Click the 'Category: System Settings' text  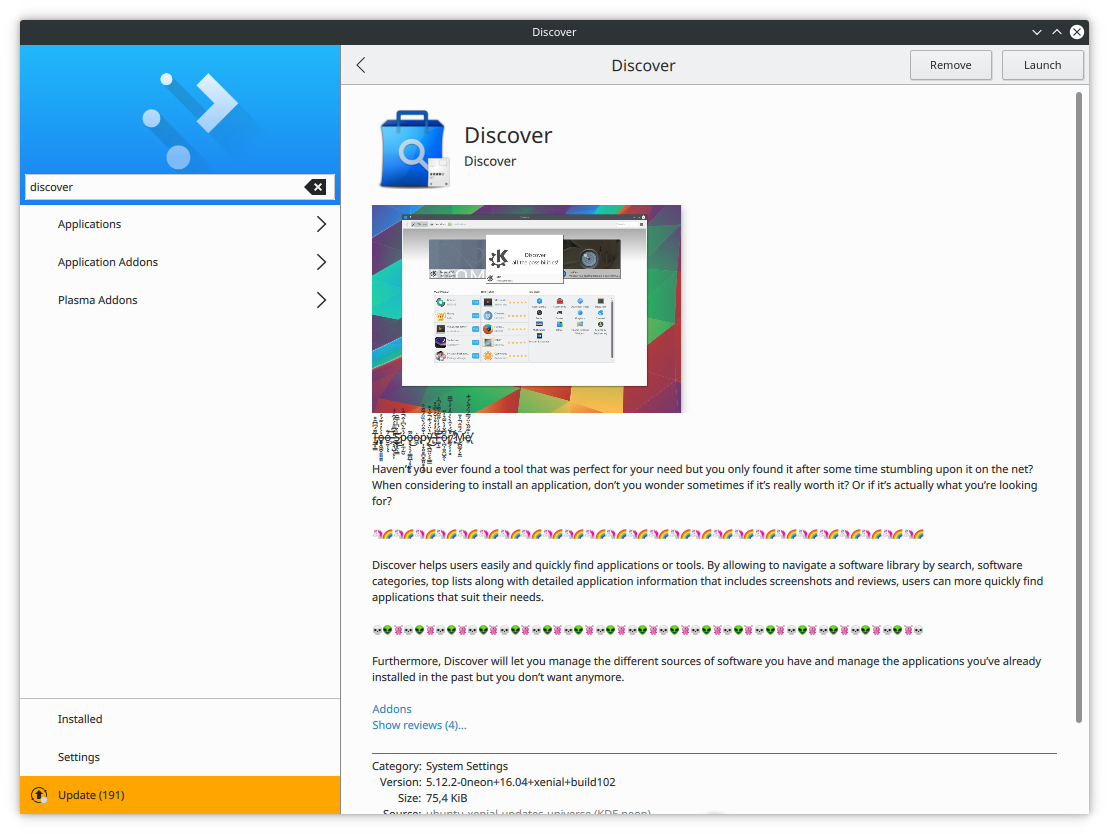coord(440,766)
